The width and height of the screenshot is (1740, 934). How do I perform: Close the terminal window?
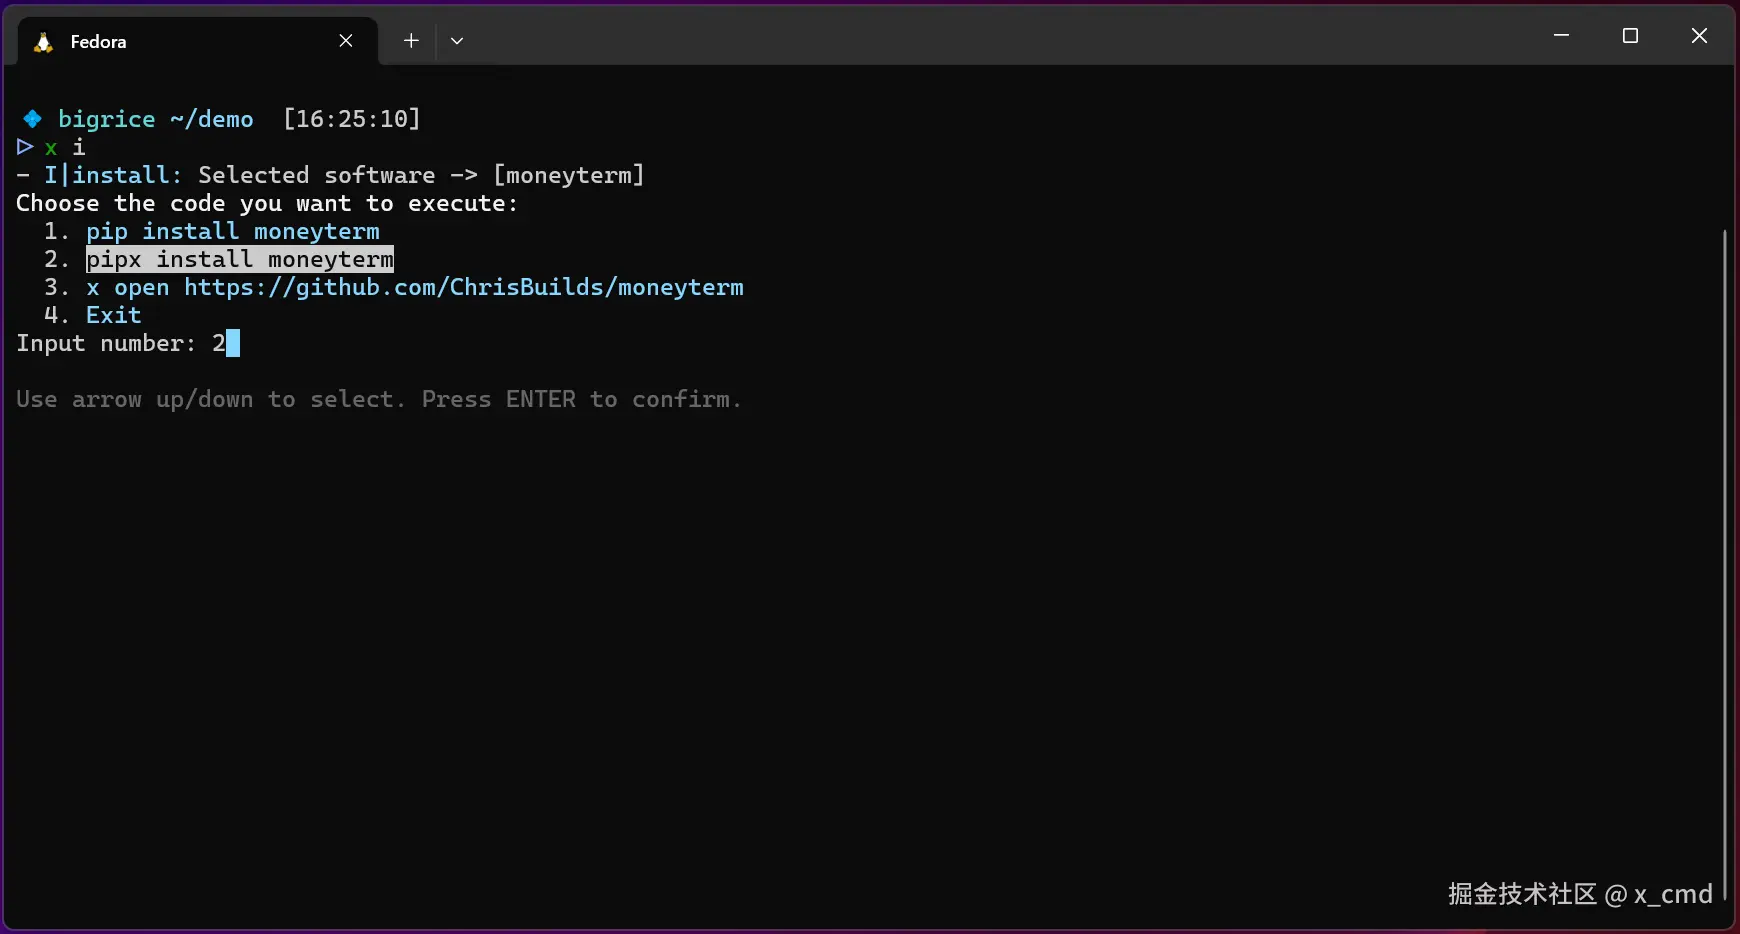pyautogui.click(x=1699, y=36)
